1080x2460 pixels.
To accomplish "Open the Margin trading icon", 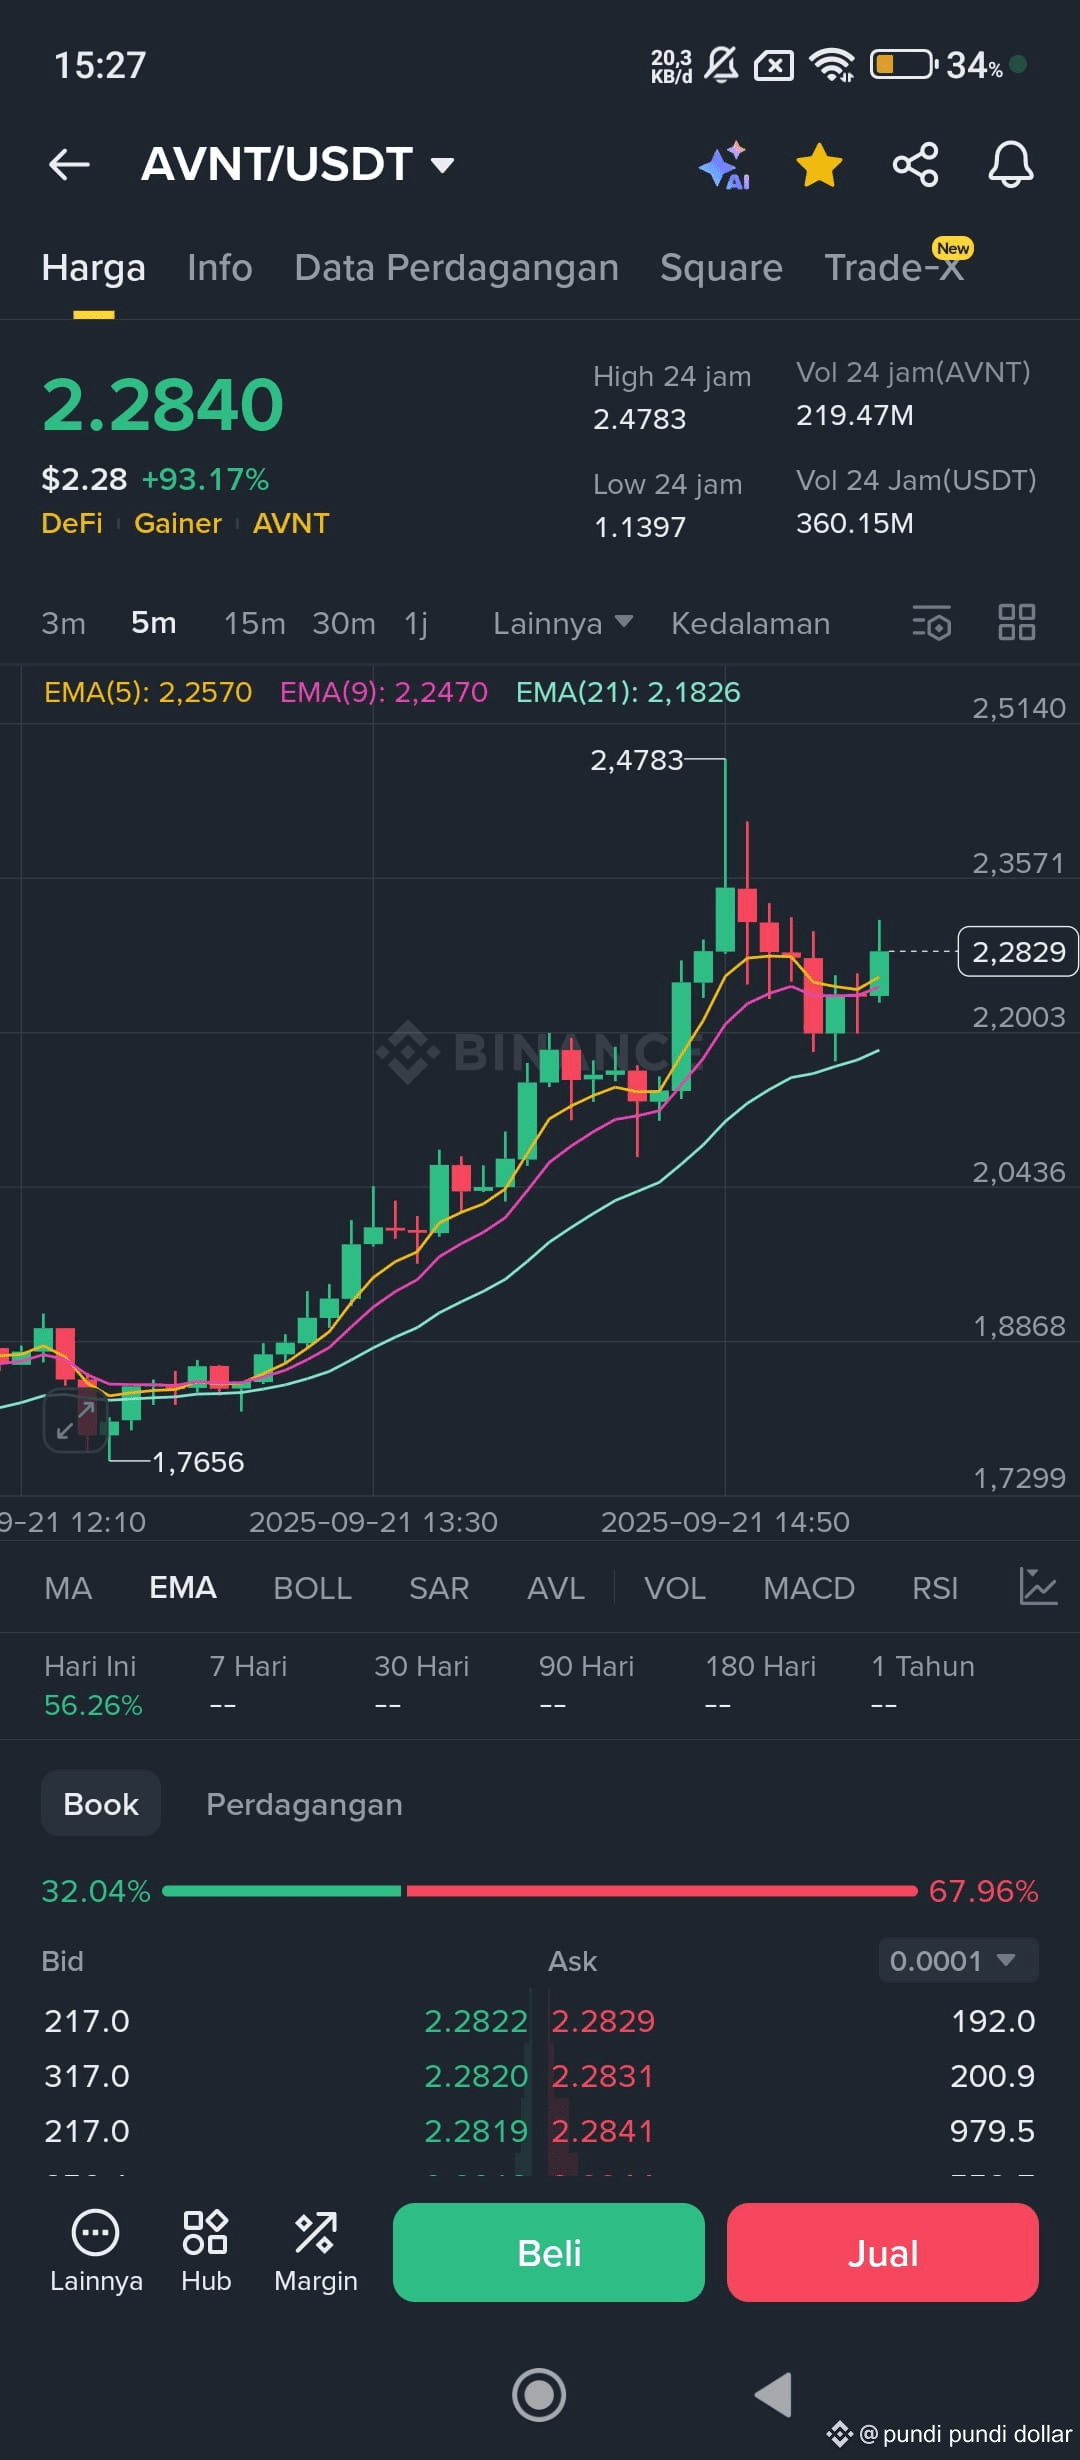I will [316, 2252].
